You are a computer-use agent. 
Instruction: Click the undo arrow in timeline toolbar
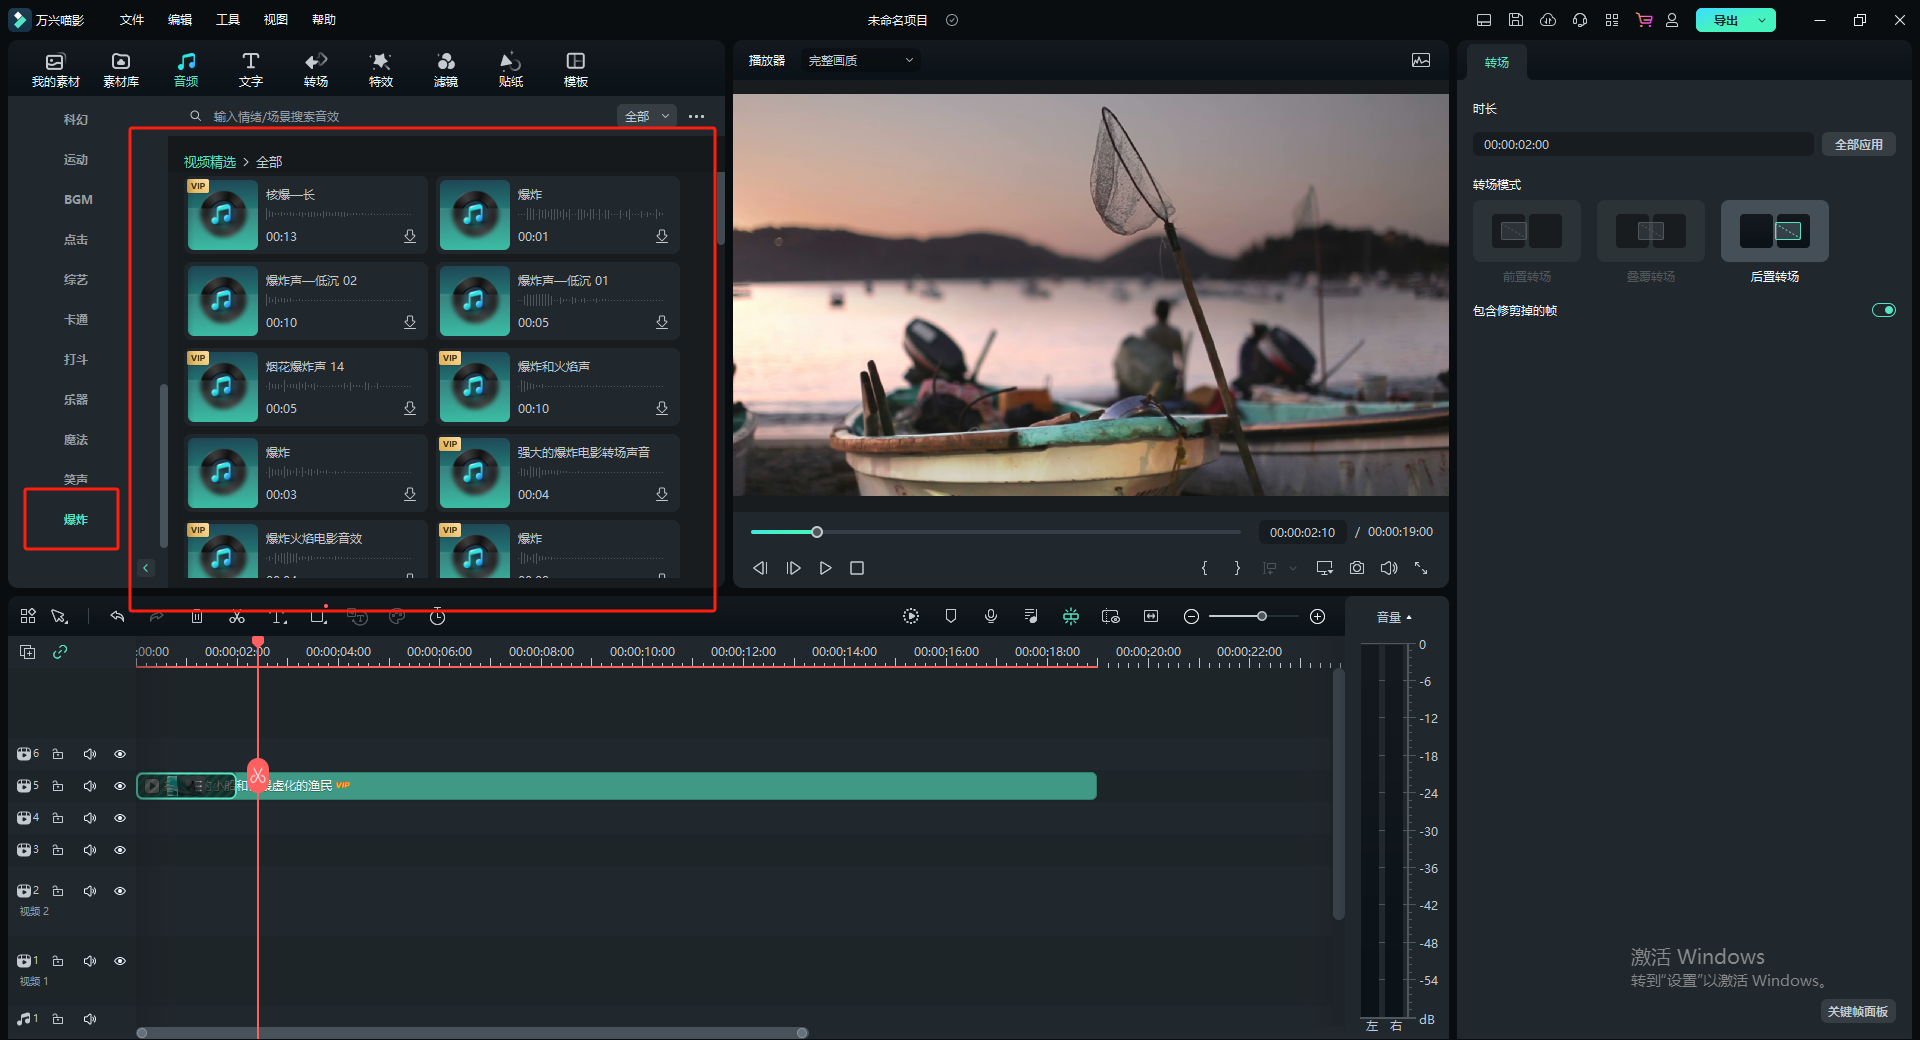117,617
